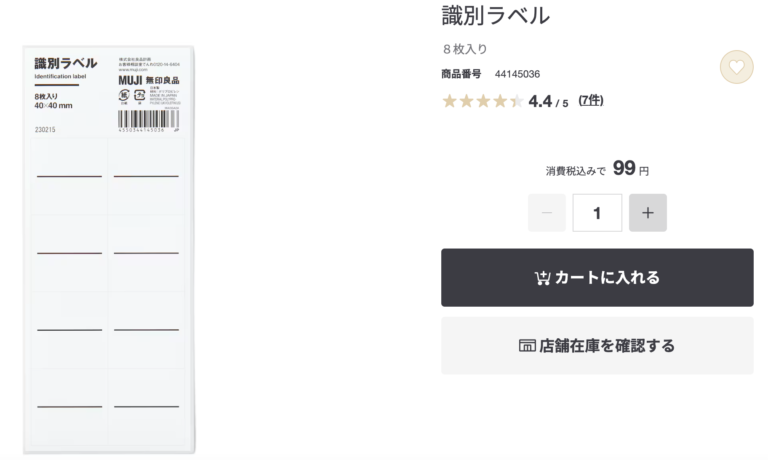Click the partially filled fifth rating star
The image size is (768, 460).
[516, 101]
